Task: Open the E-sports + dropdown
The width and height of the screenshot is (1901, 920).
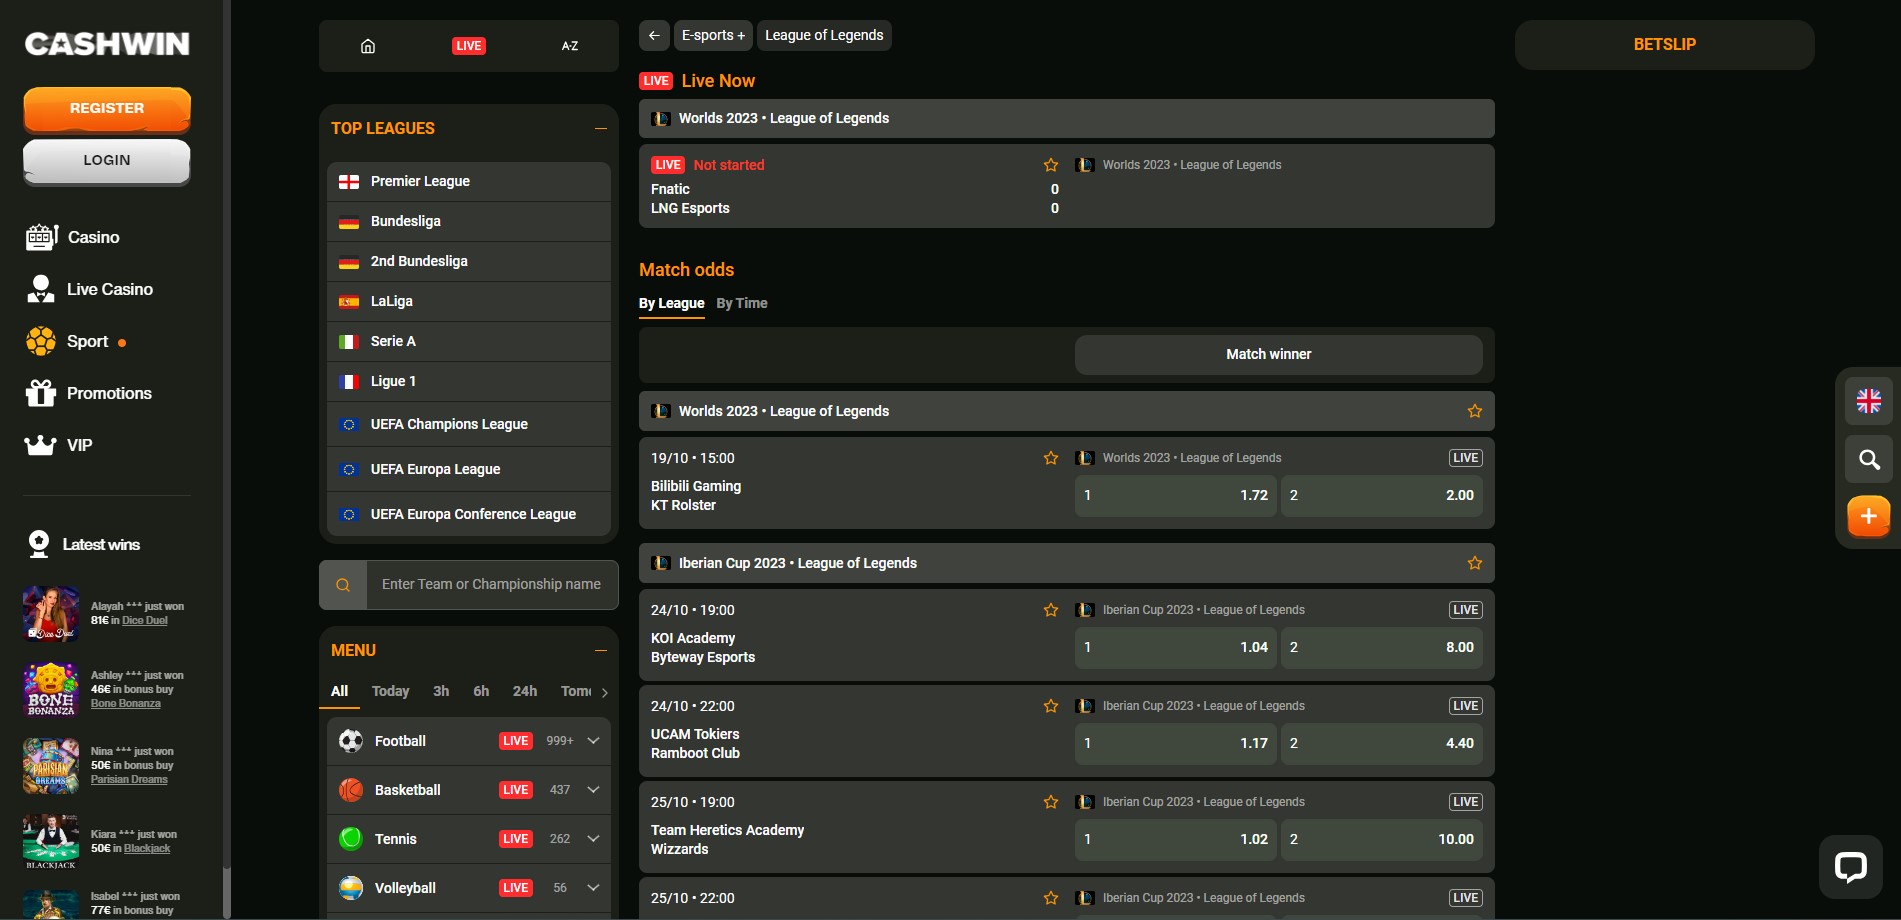Action: [x=713, y=35]
